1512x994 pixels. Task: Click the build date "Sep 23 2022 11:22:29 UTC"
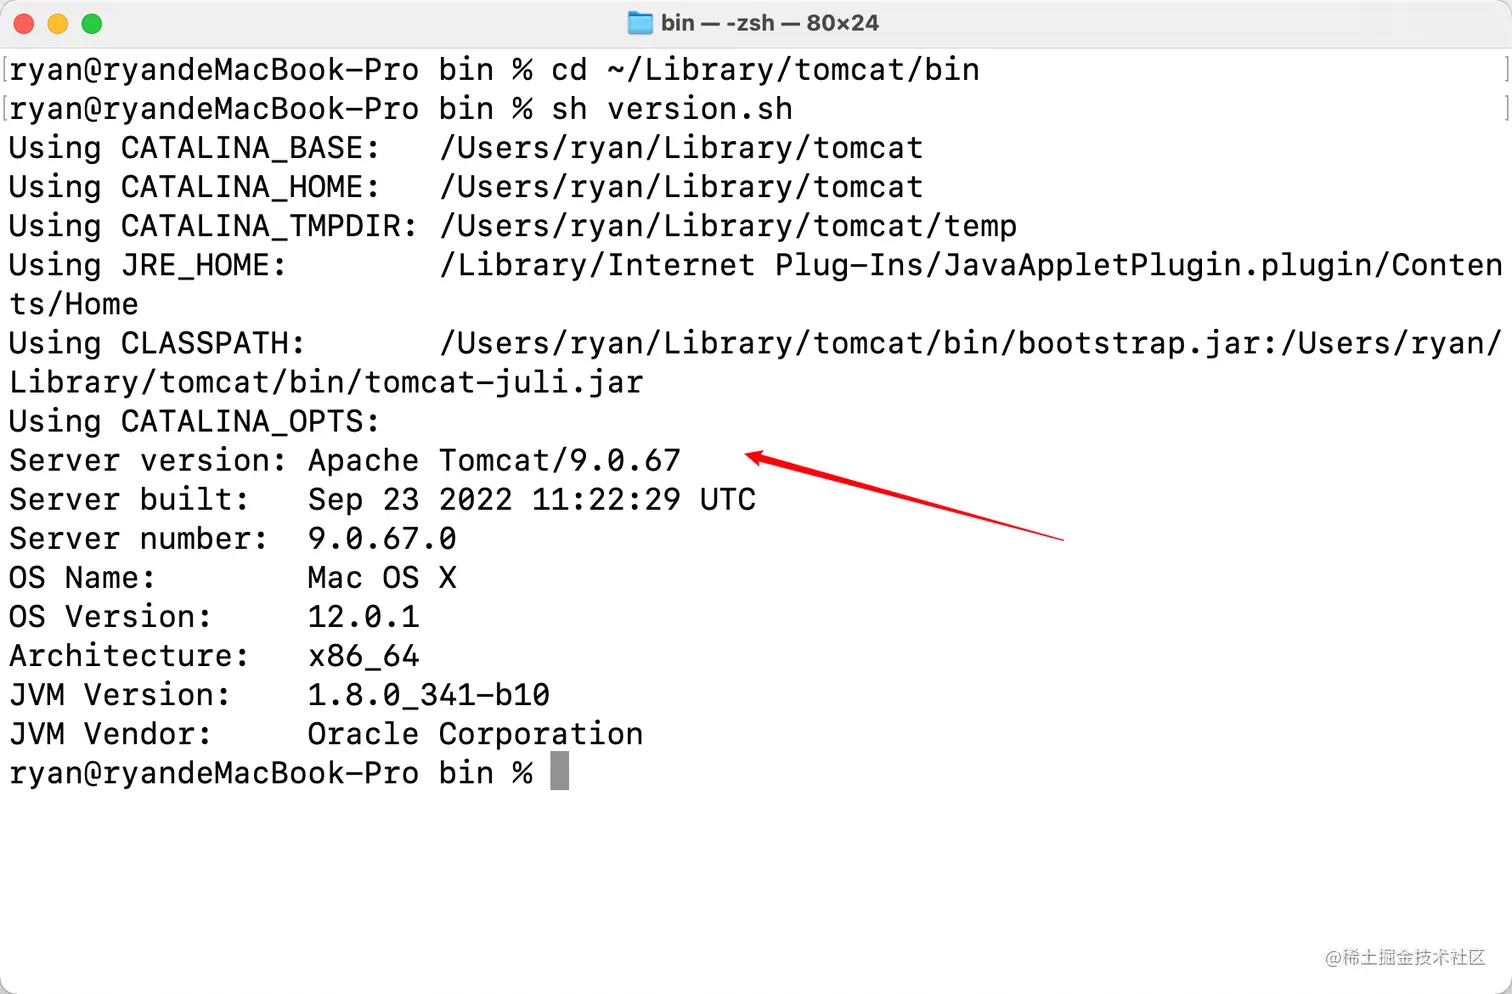click(x=531, y=499)
